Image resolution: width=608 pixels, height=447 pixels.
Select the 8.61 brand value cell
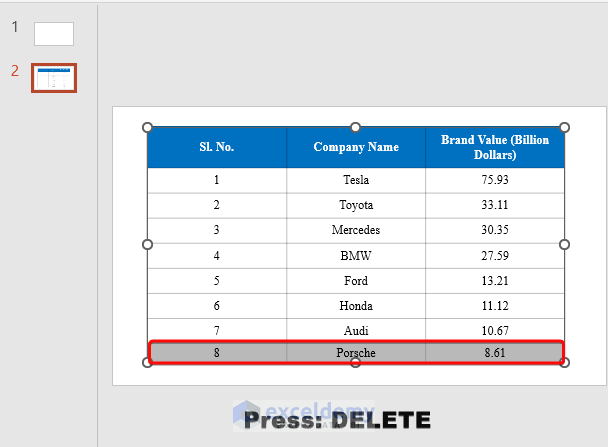[495, 353]
